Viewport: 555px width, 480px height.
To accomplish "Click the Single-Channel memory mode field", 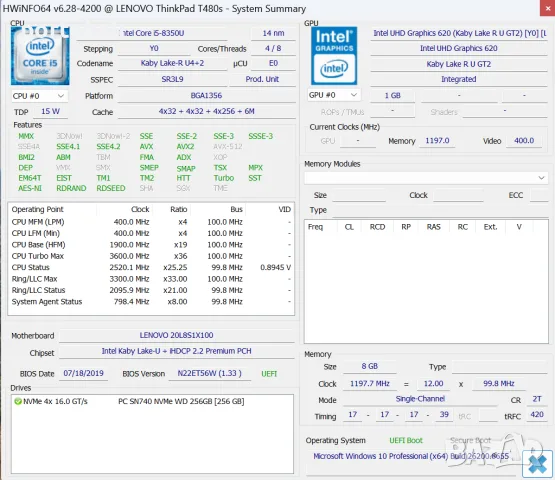I will click(420, 399).
